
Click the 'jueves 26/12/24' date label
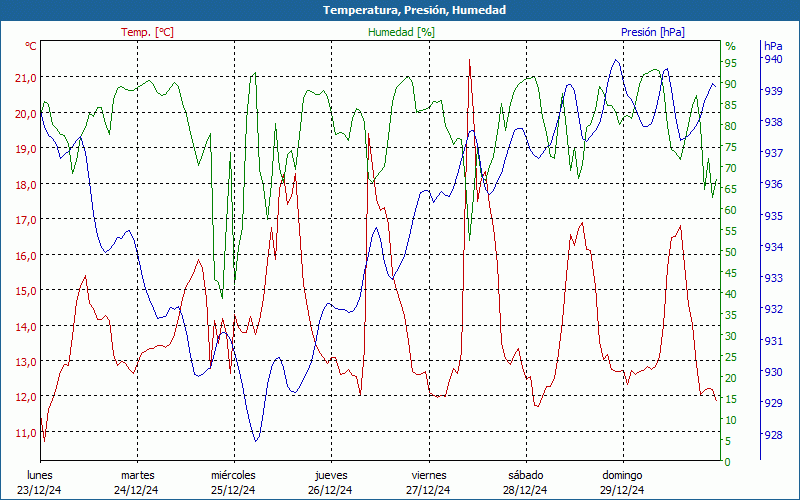click(x=331, y=483)
